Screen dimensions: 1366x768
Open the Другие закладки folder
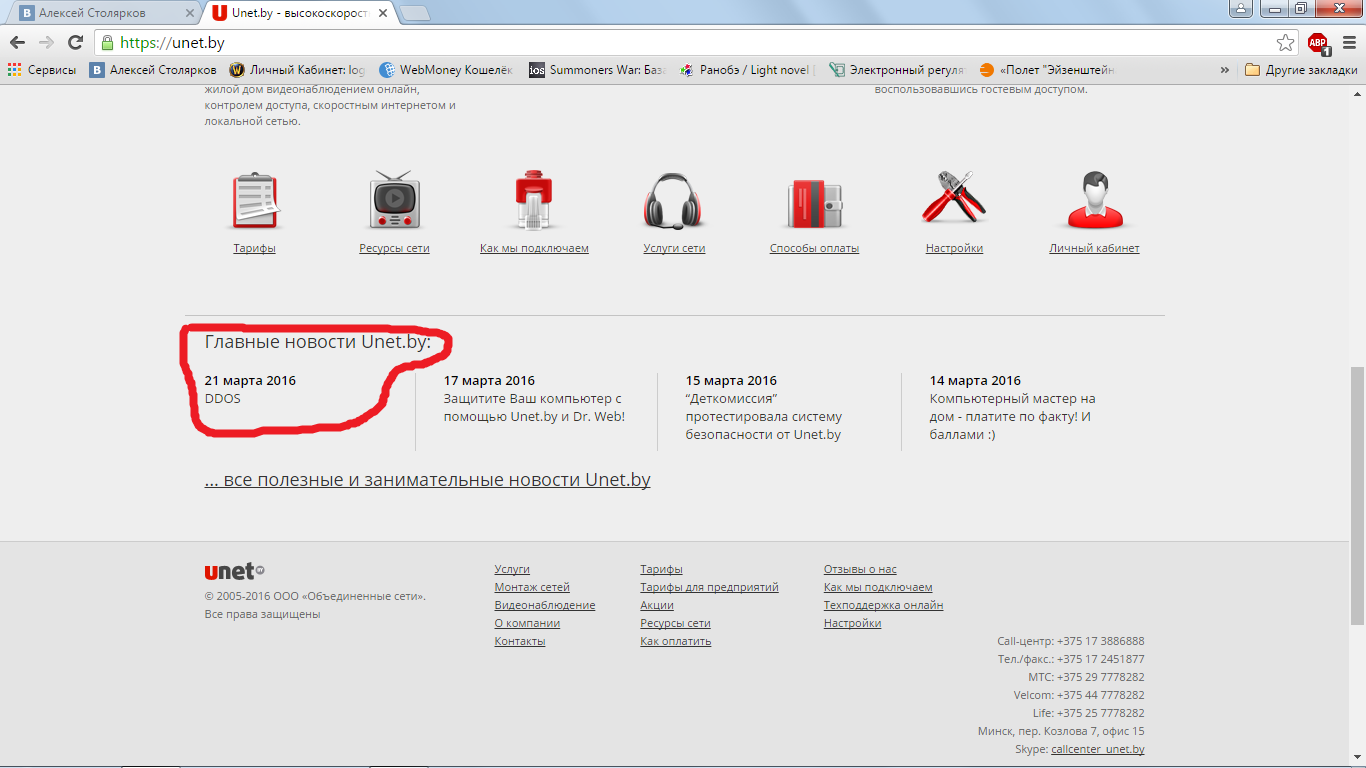[1301, 70]
